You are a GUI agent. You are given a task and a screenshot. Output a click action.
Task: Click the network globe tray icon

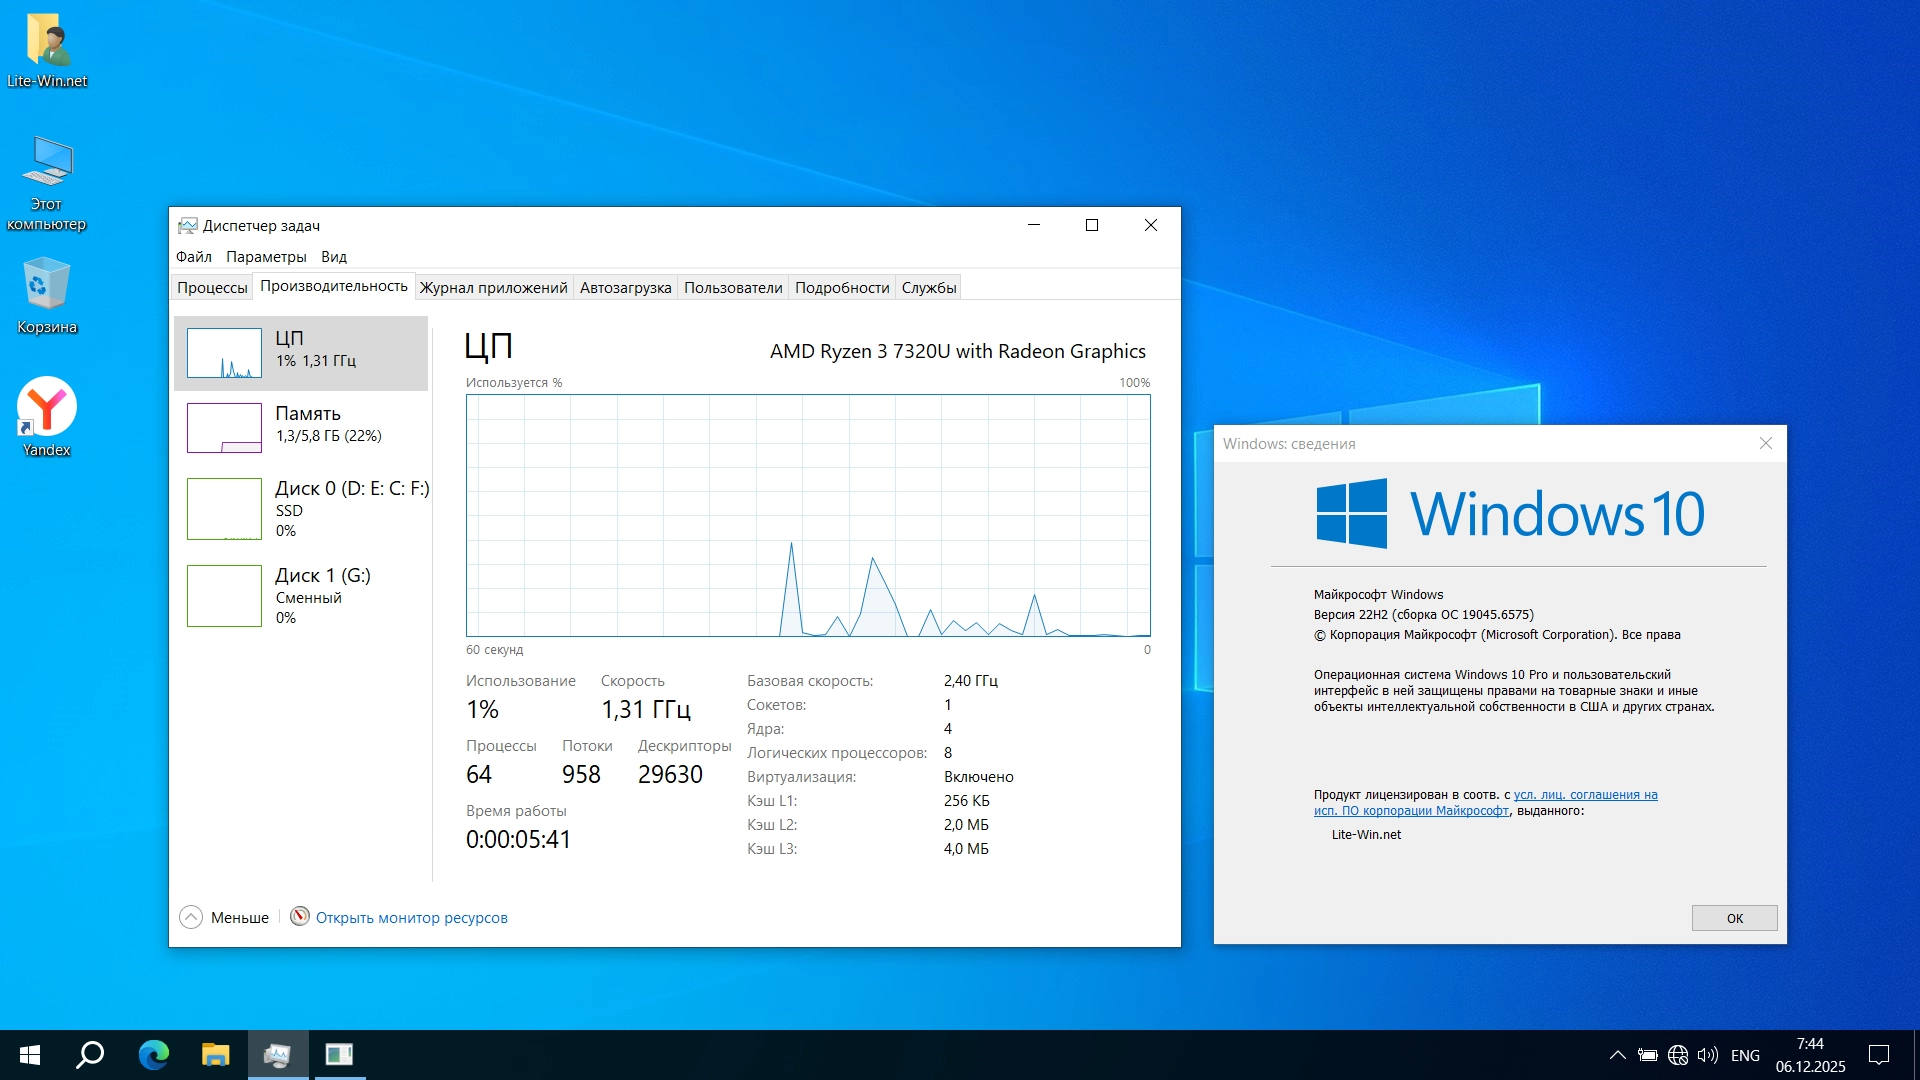(1678, 1055)
